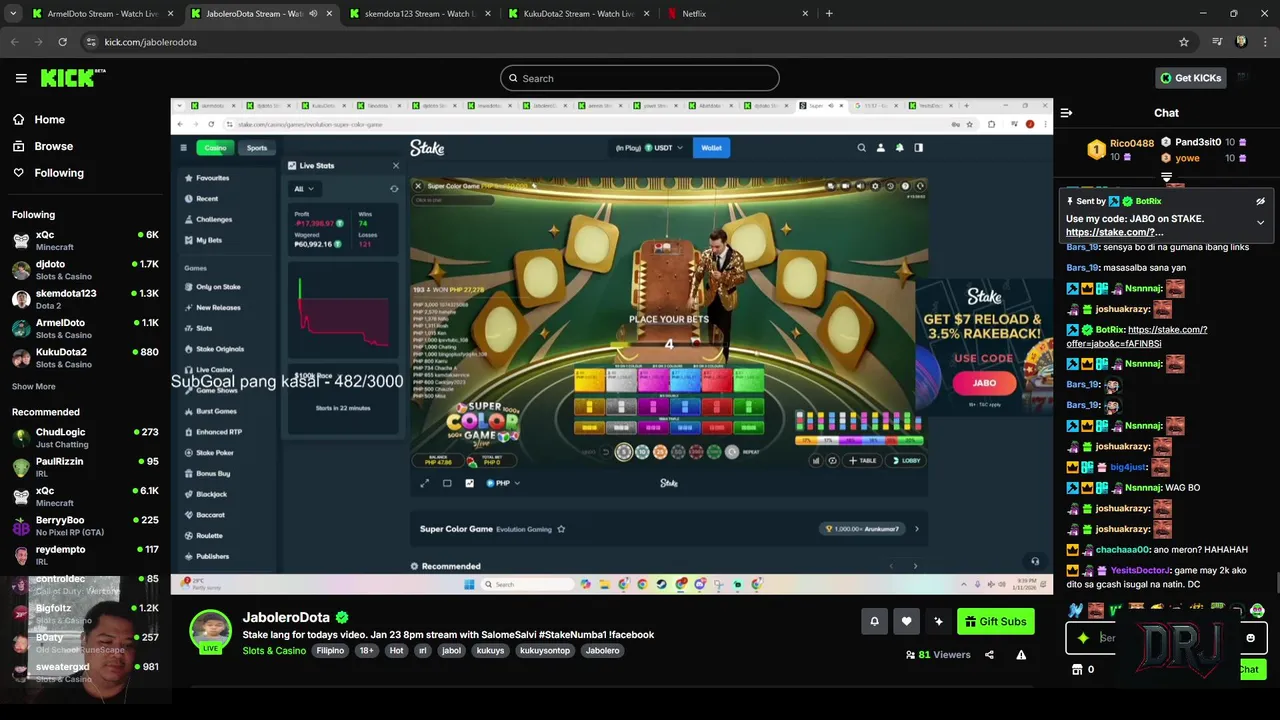Click Get KICKs button
The image size is (1280, 720).
tap(1190, 78)
